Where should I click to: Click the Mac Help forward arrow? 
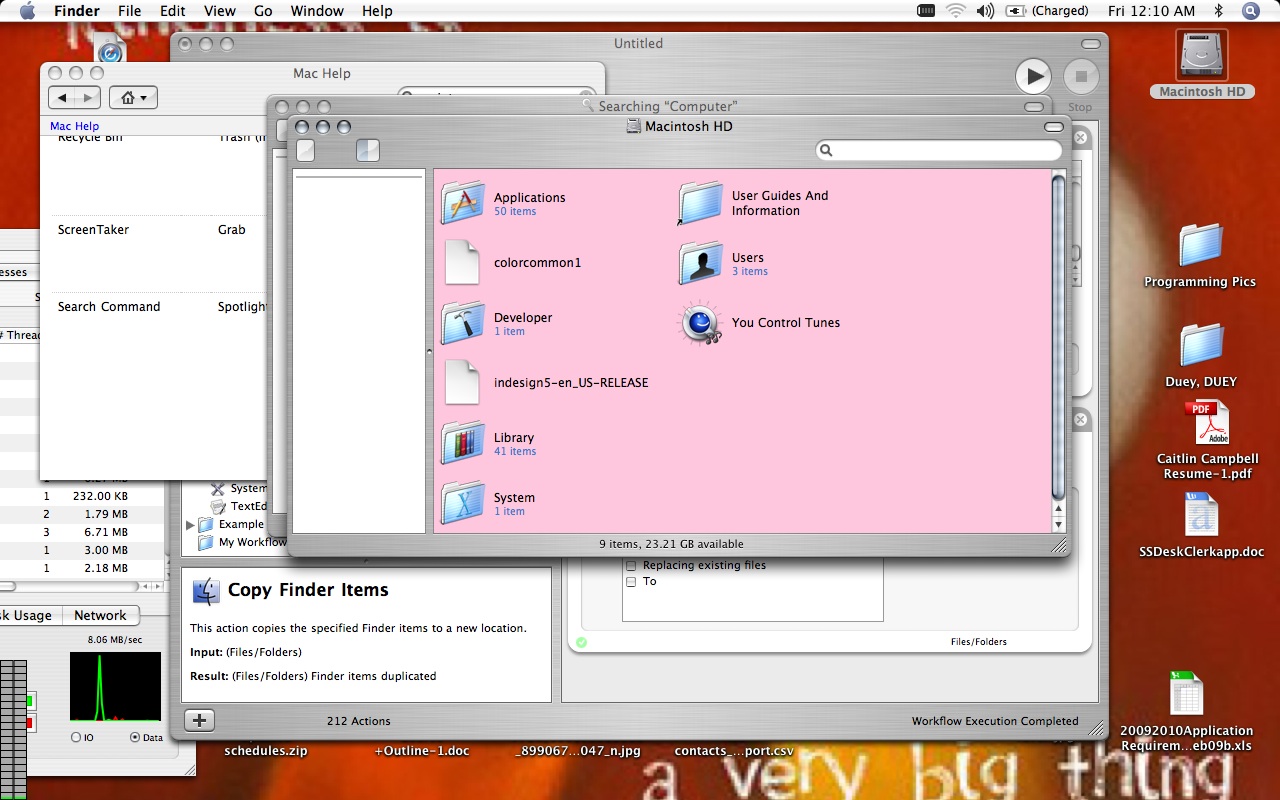pyautogui.click(x=88, y=98)
